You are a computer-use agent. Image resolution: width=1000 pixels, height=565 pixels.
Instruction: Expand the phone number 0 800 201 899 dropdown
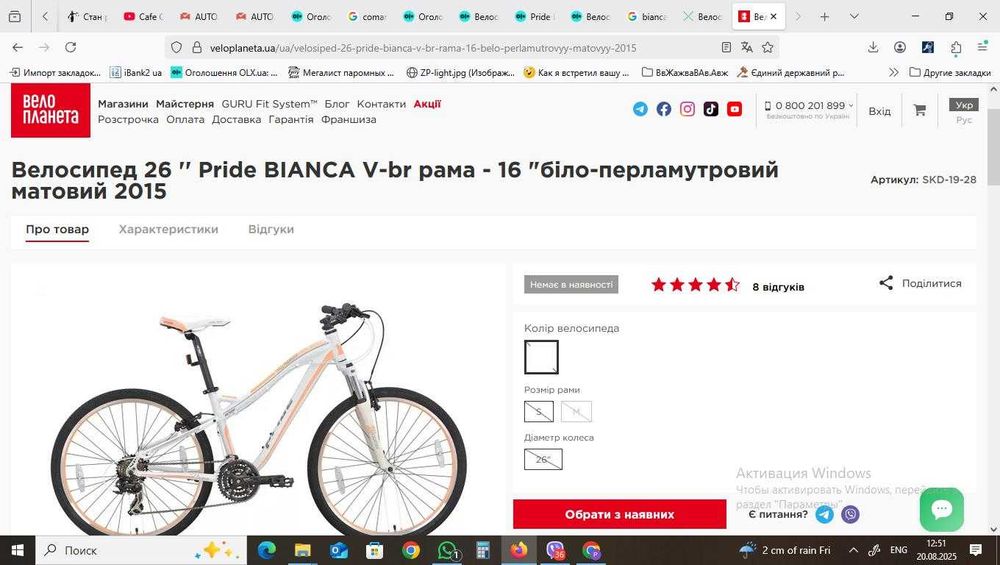pyautogui.click(x=851, y=106)
